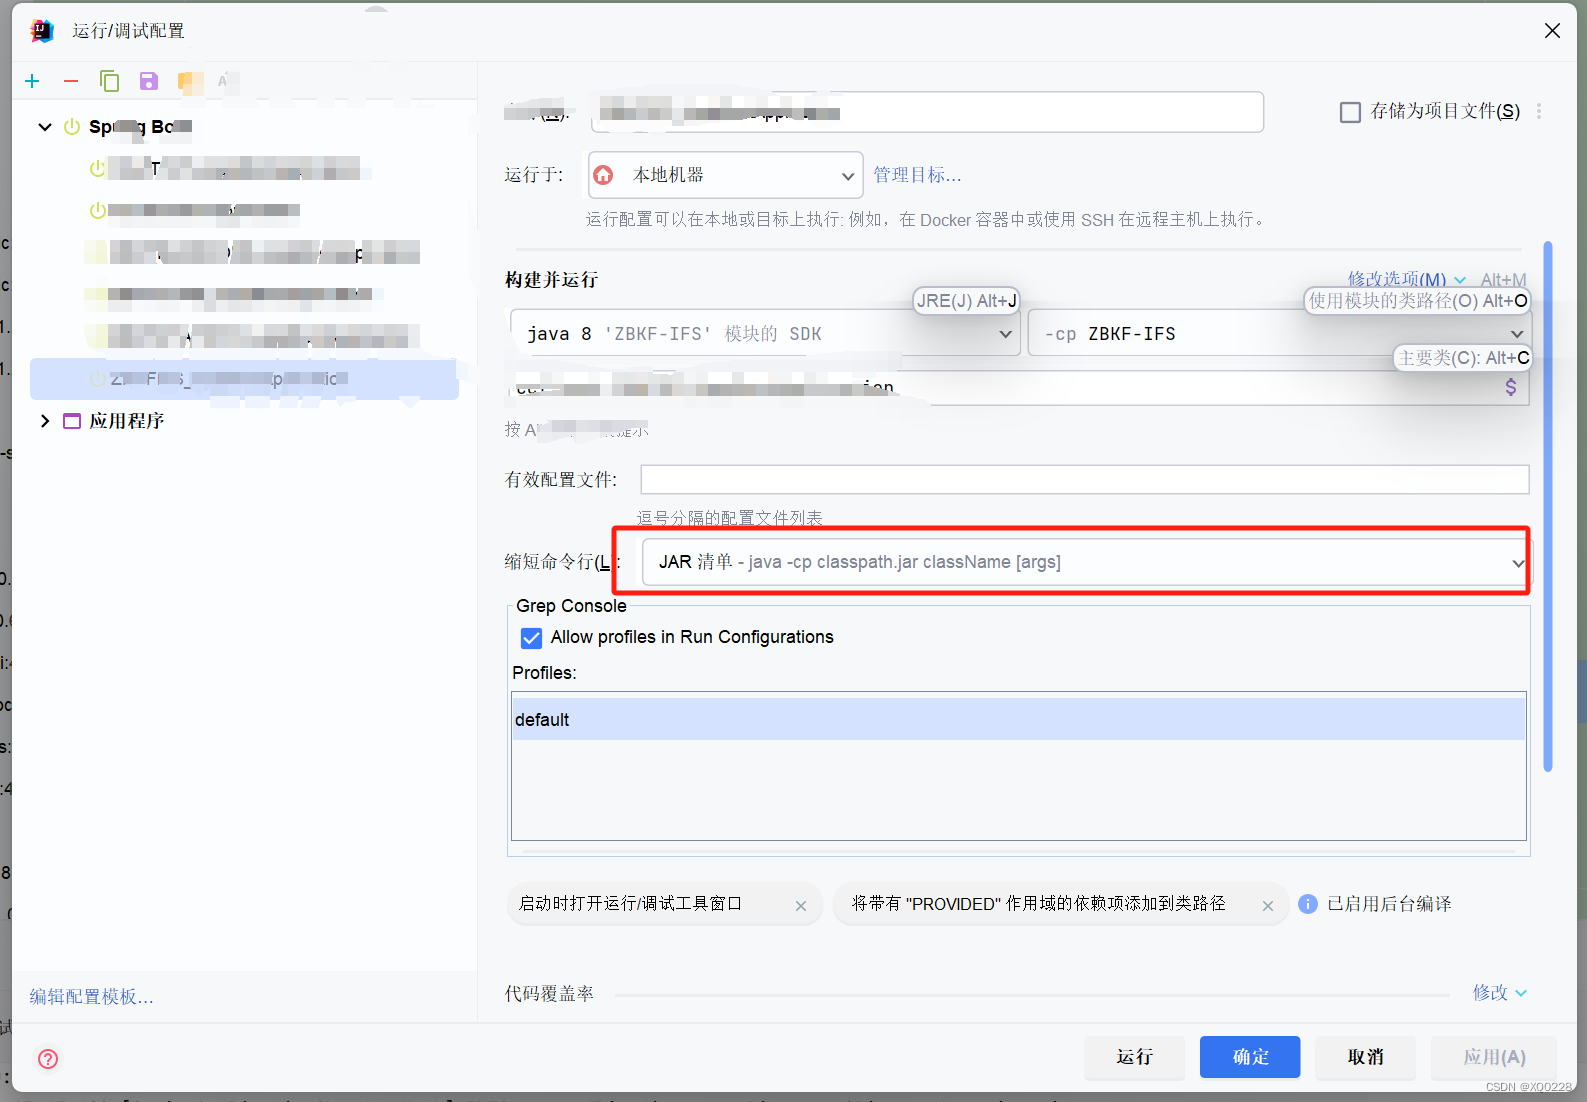Click the Grep Console section title
This screenshot has height=1102, width=1587.
pos(571,606)
